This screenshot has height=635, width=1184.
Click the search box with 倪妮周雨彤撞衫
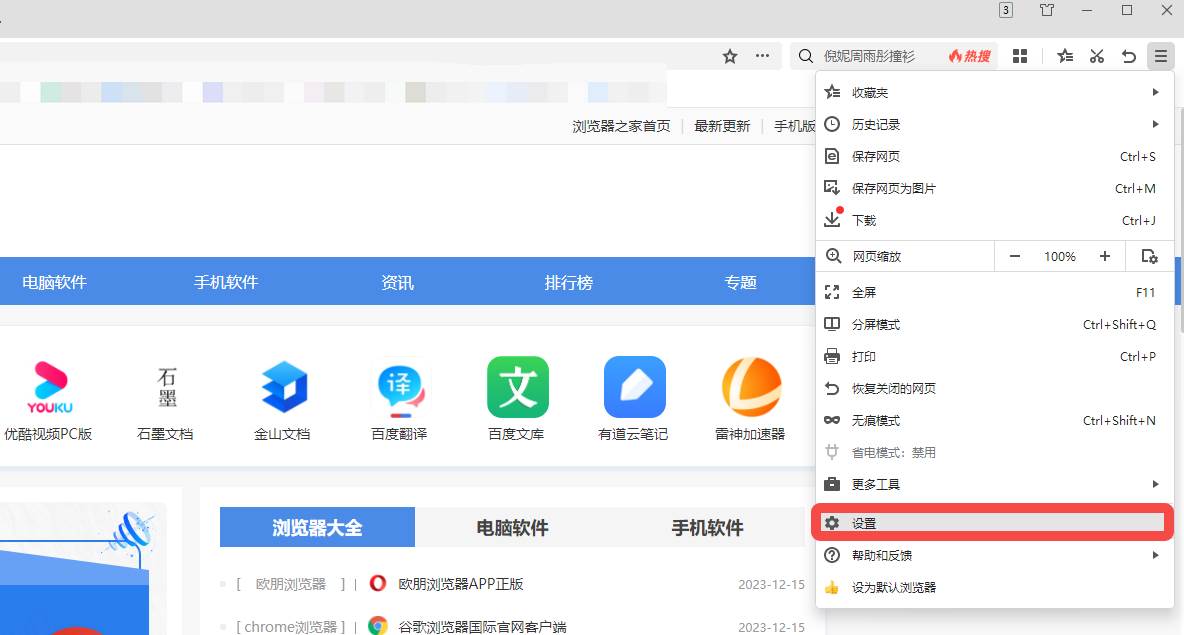[x=869, y=56]
